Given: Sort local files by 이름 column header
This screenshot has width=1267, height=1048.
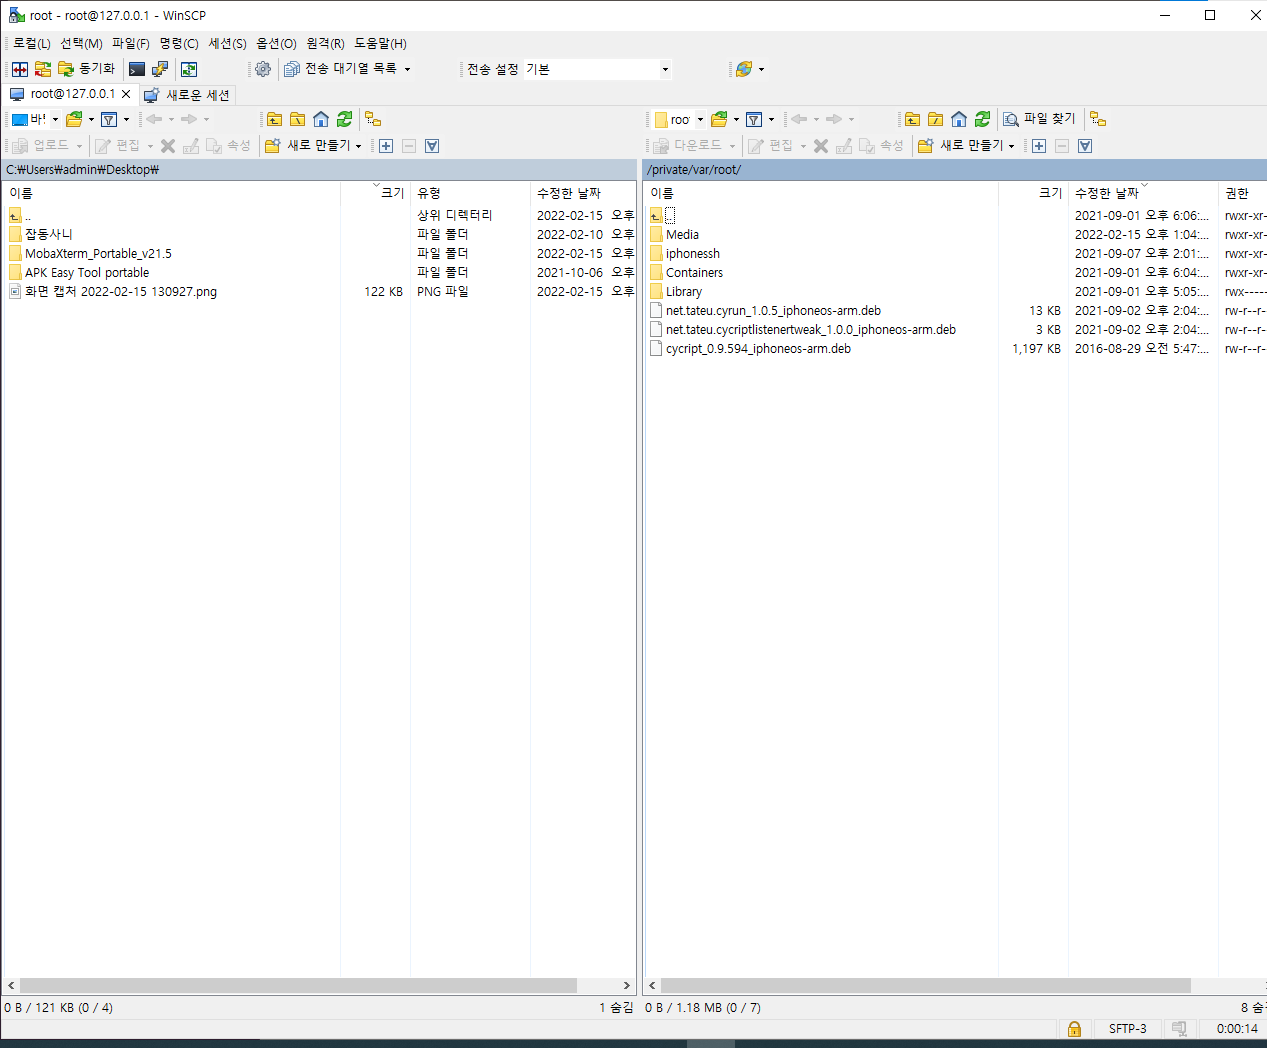Looking at the screenshot, I should click(171, 193).
